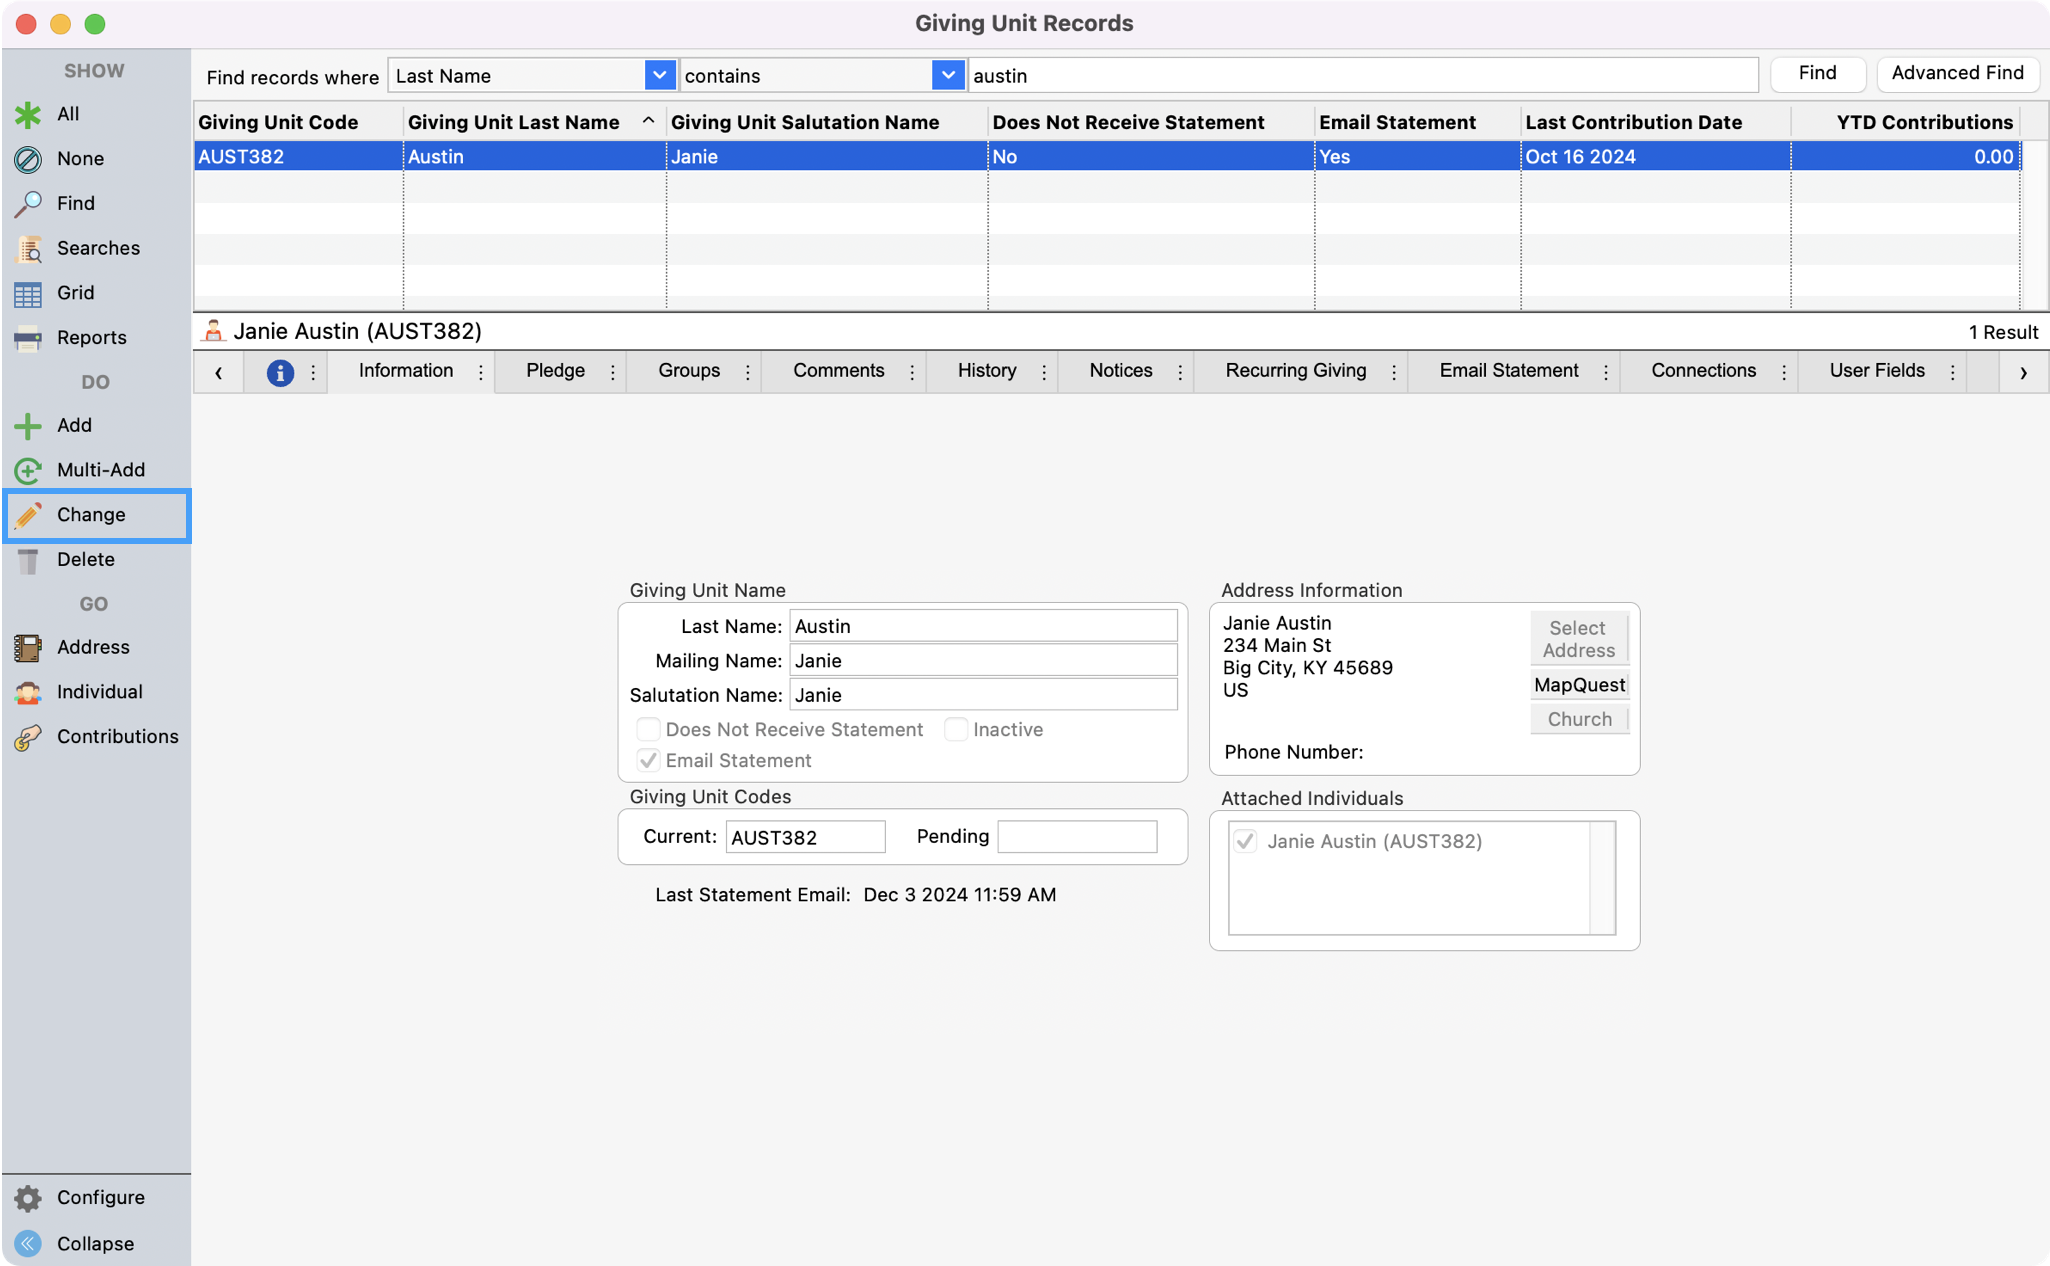The height and width of the screenshot is (1266, 2050).
Task: Click the None icon to deselect records
Action: 27,158
